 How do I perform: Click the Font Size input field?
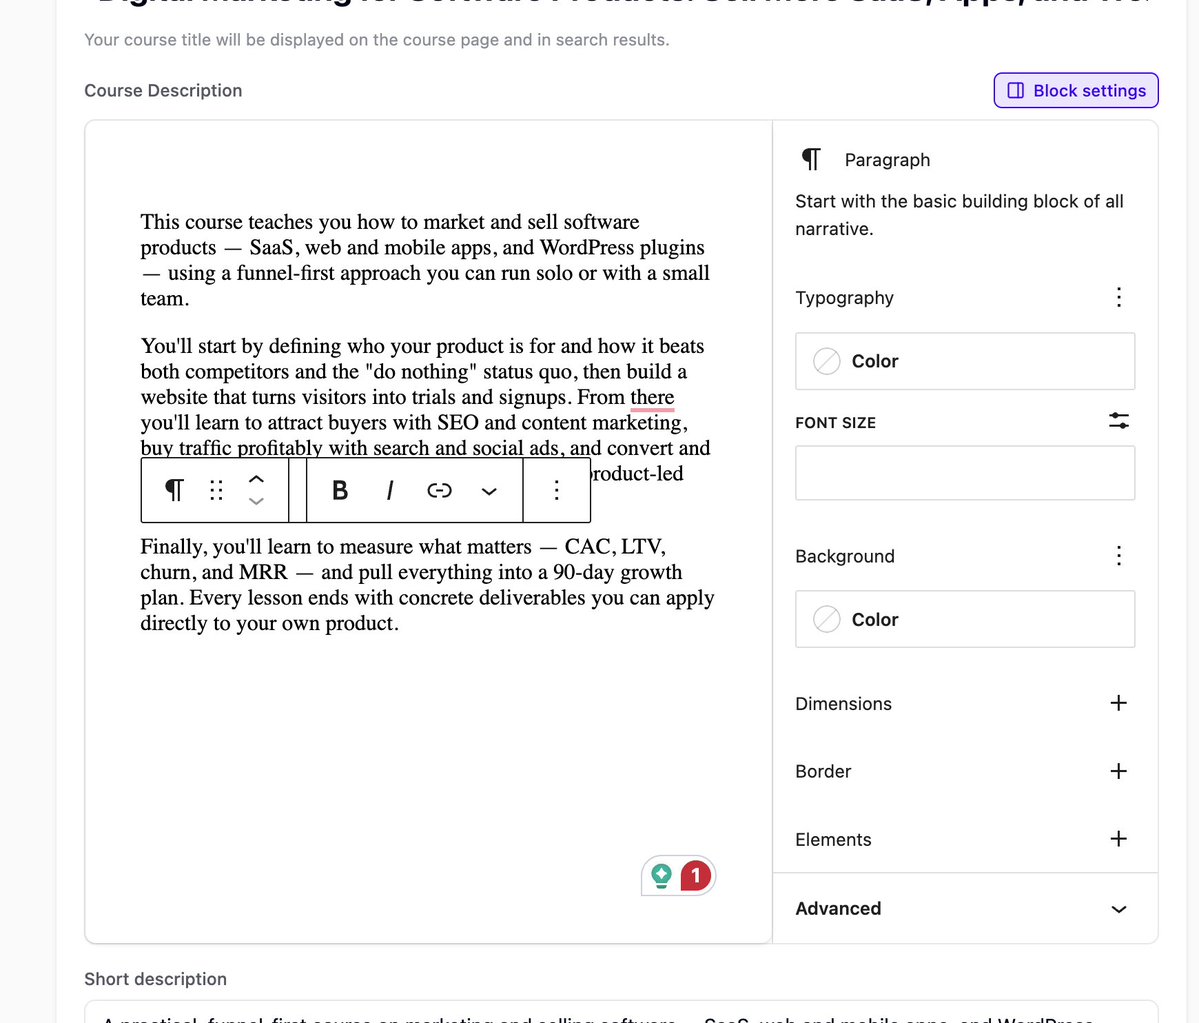(965, 473)
